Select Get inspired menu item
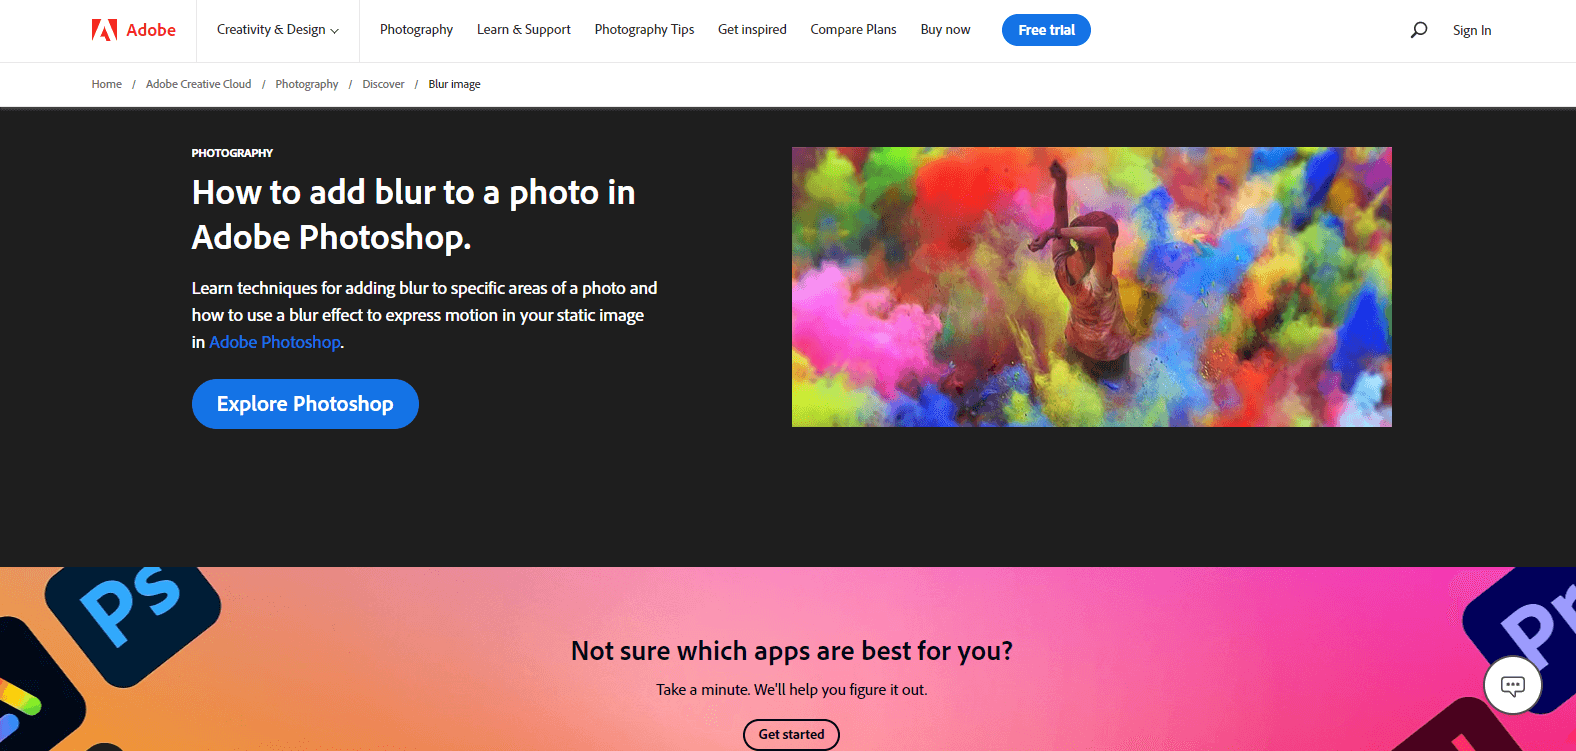 click(x=752, y=30)
